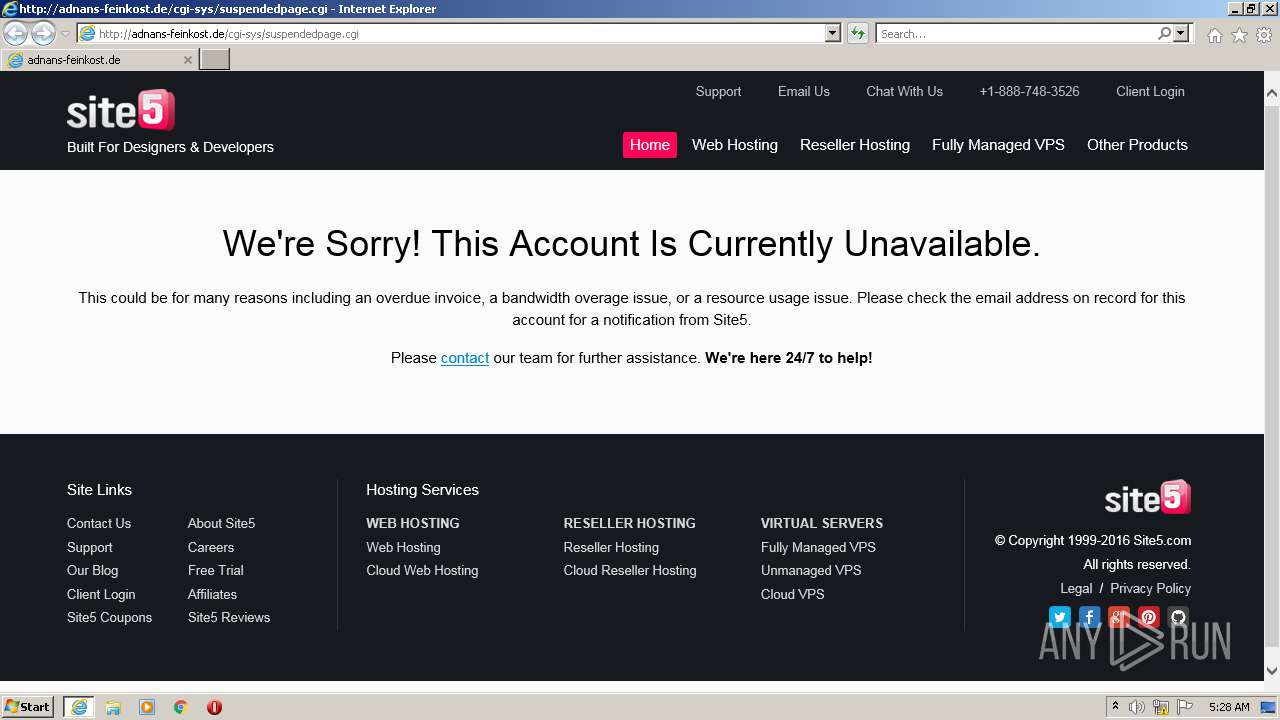
Task: Open File Explorer from the taskbar
Action: 113,707
